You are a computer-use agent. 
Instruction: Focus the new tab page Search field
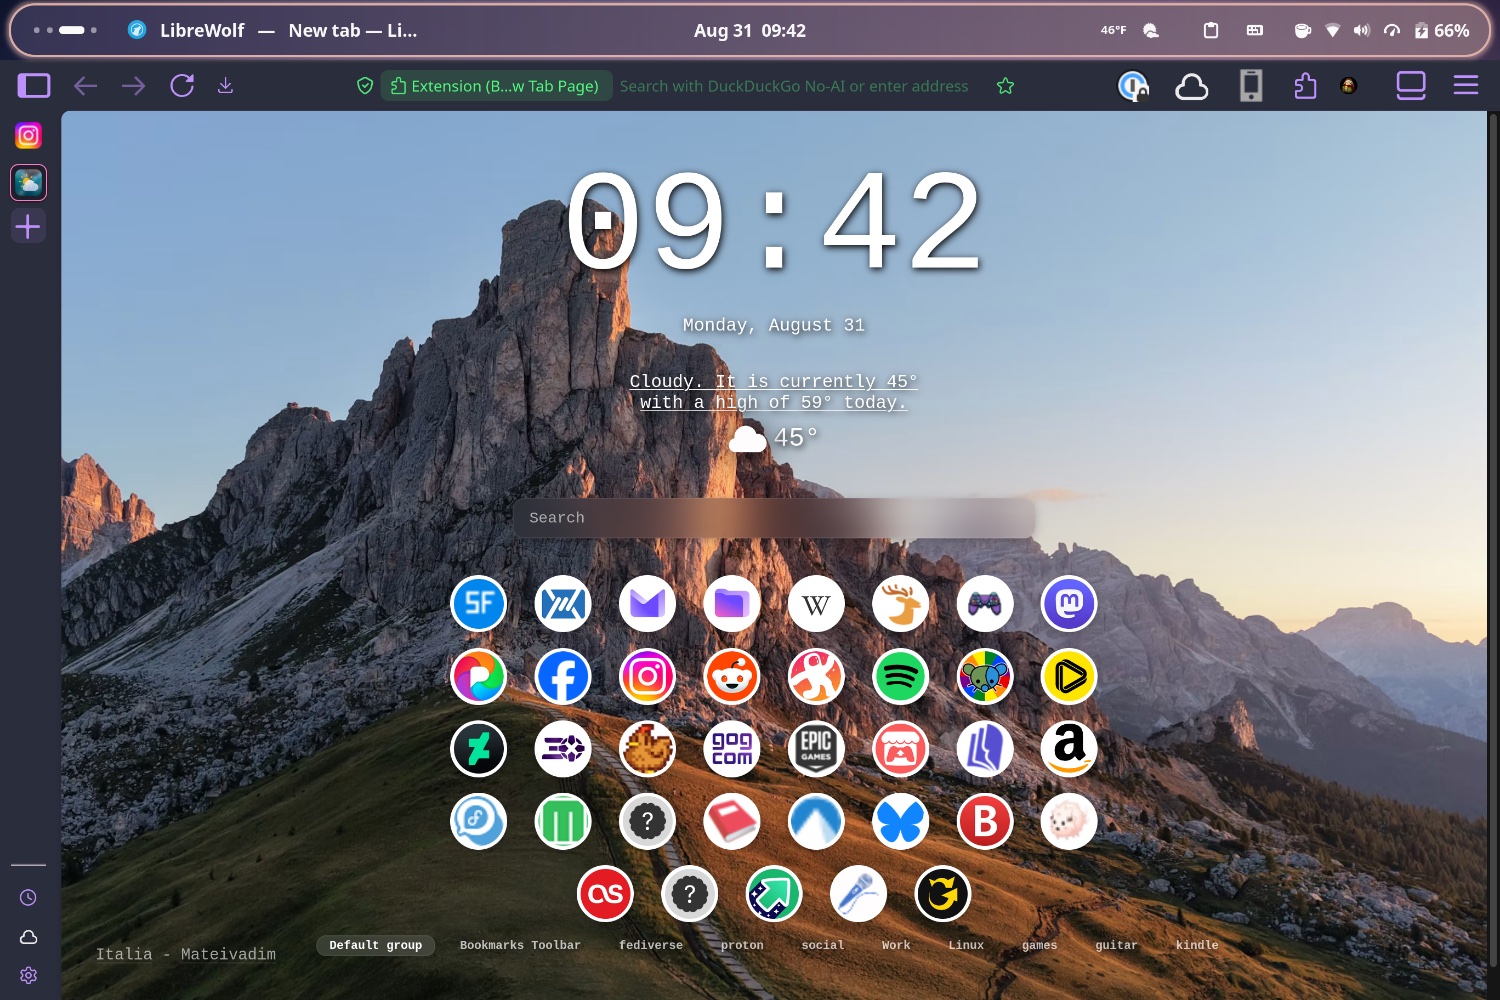[x=774, y=518]
